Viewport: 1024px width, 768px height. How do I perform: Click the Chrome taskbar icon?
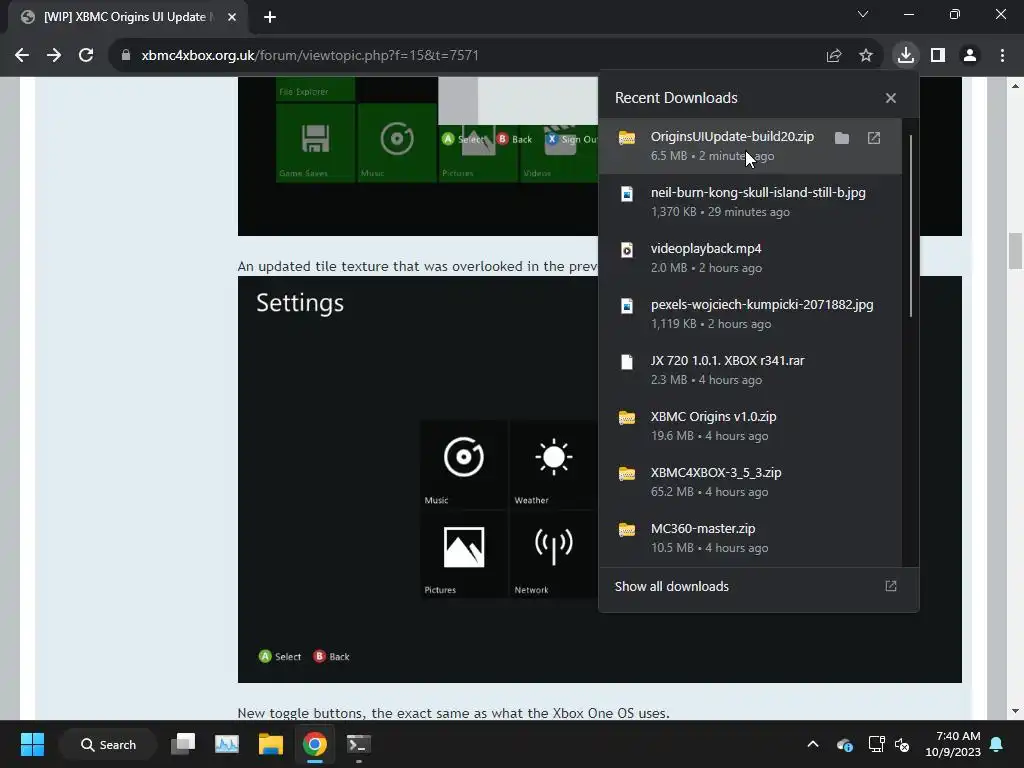[314, 744]
